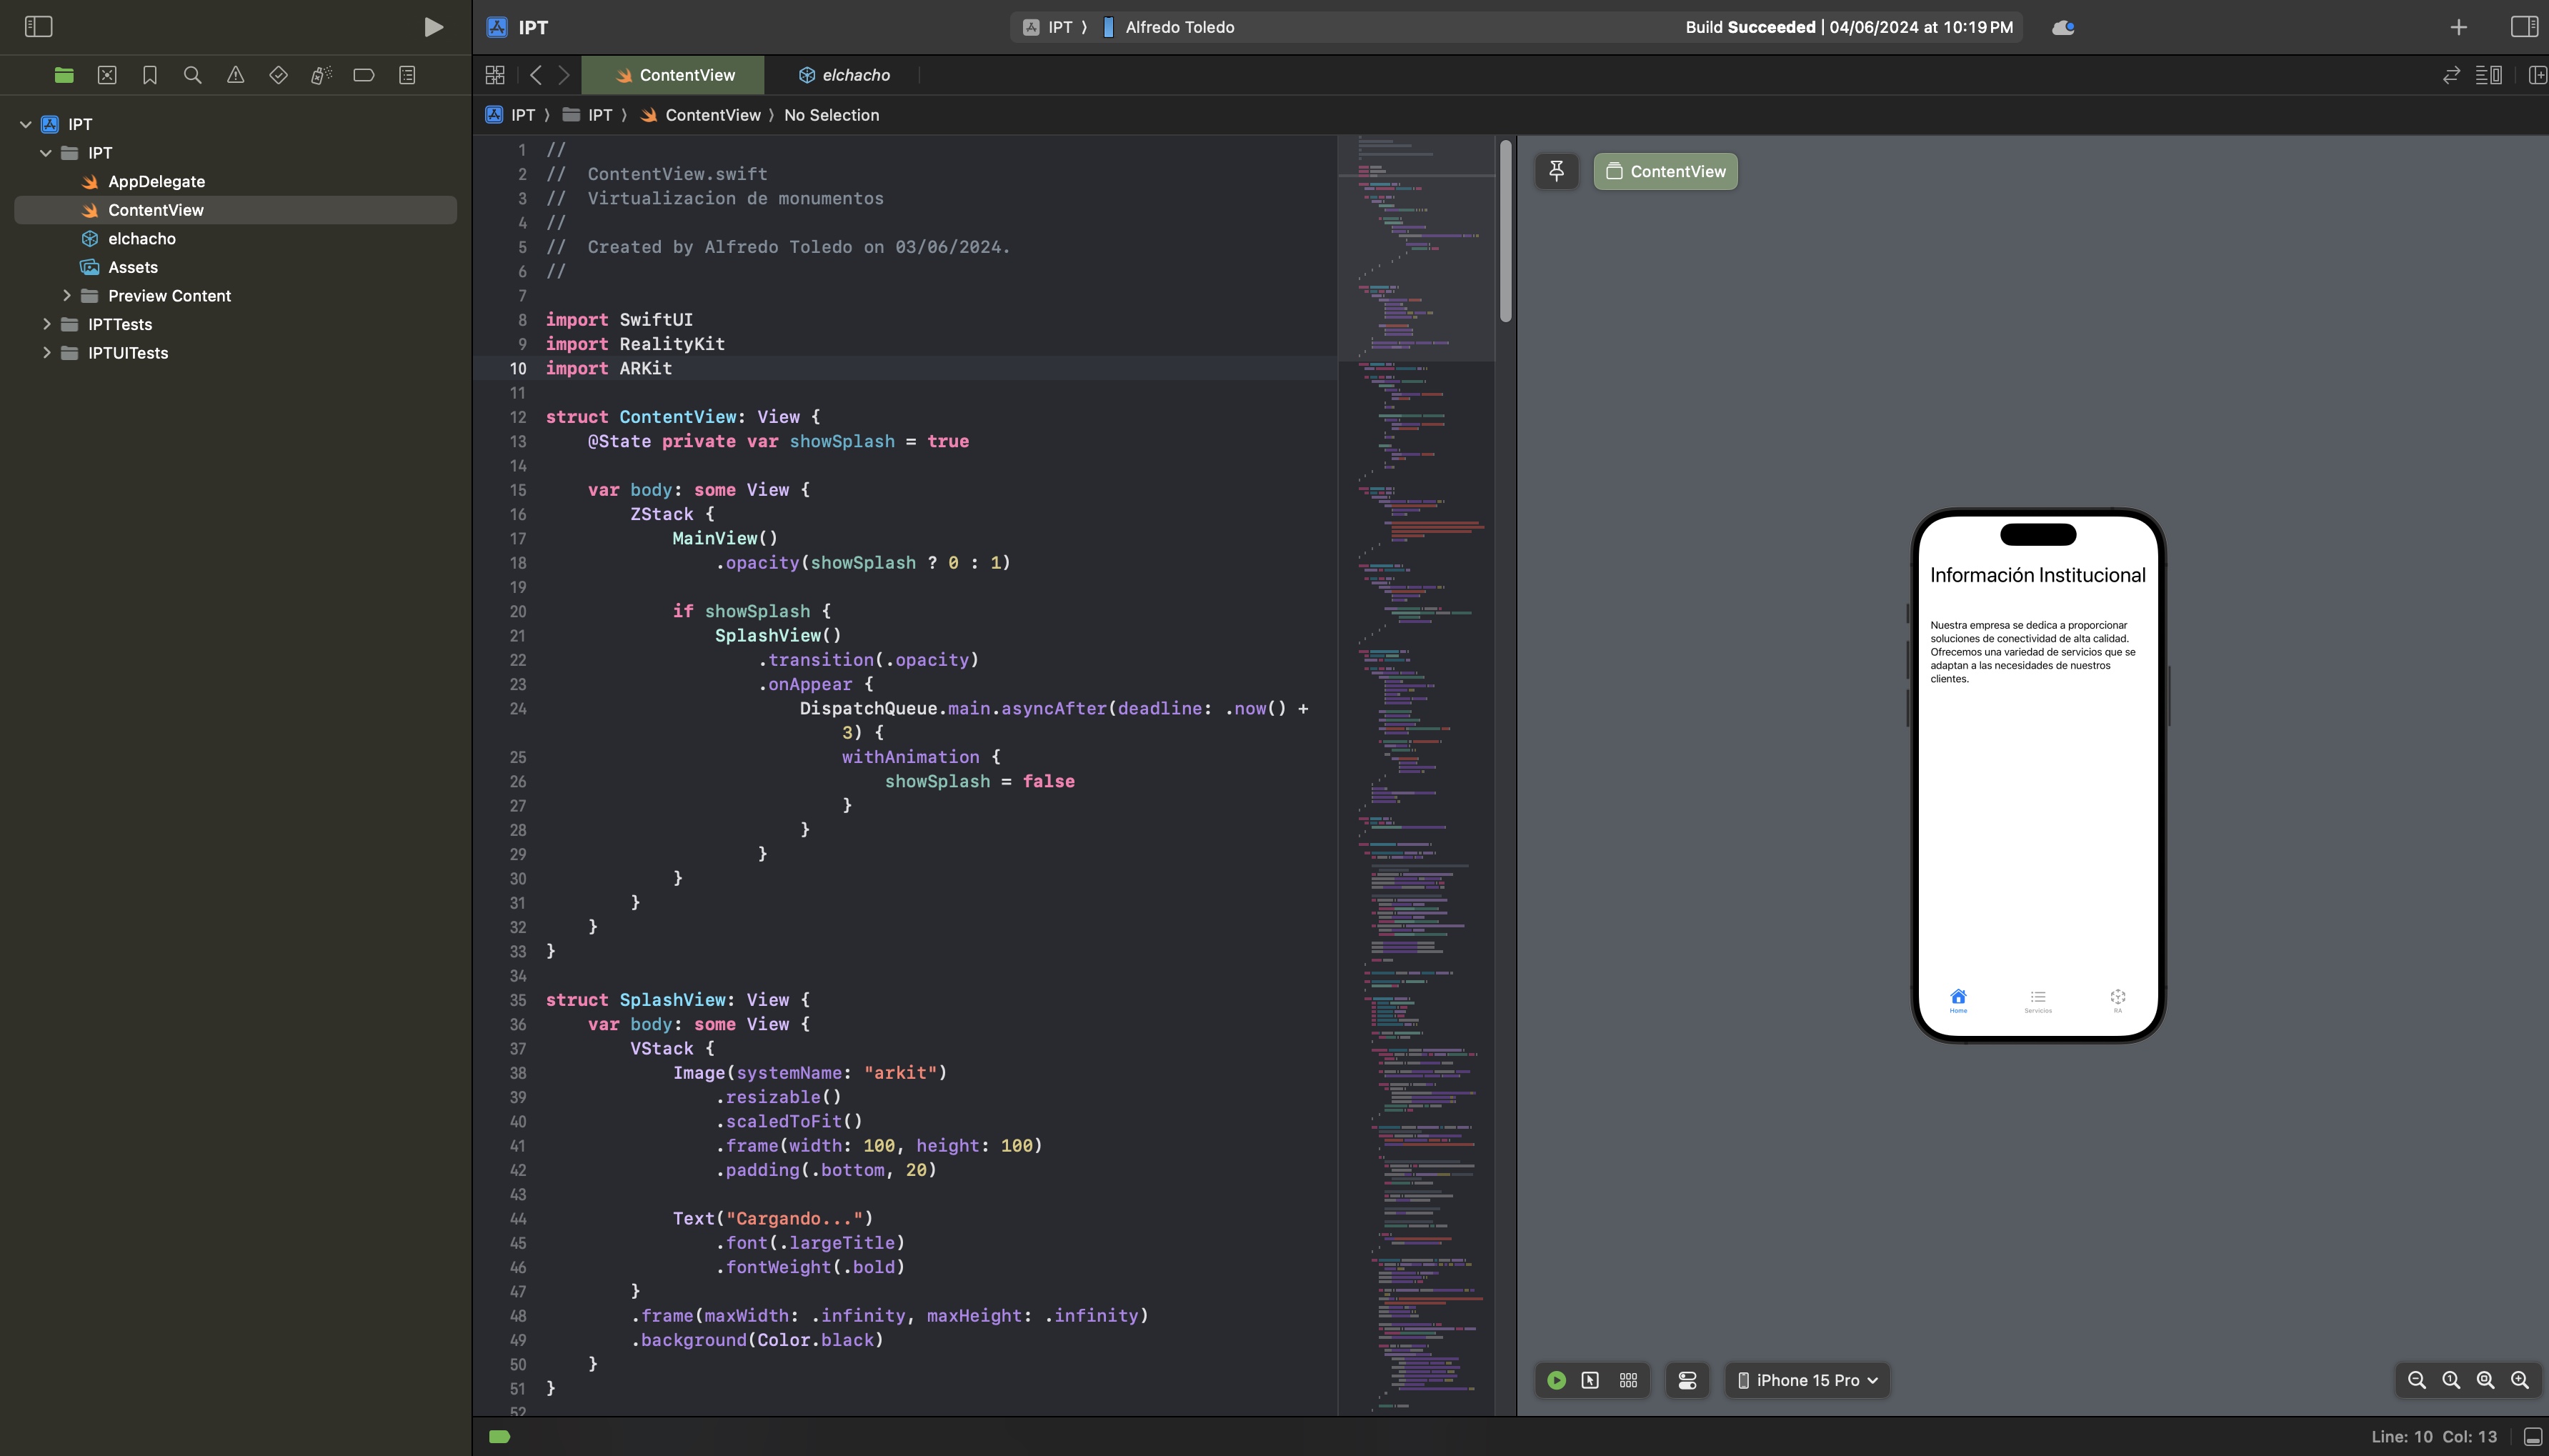Image resolution: width=2549 pixels, height=1456 pixels.
Task: Click IPT folder in jump bar
Action: click(x=588, y=115)
